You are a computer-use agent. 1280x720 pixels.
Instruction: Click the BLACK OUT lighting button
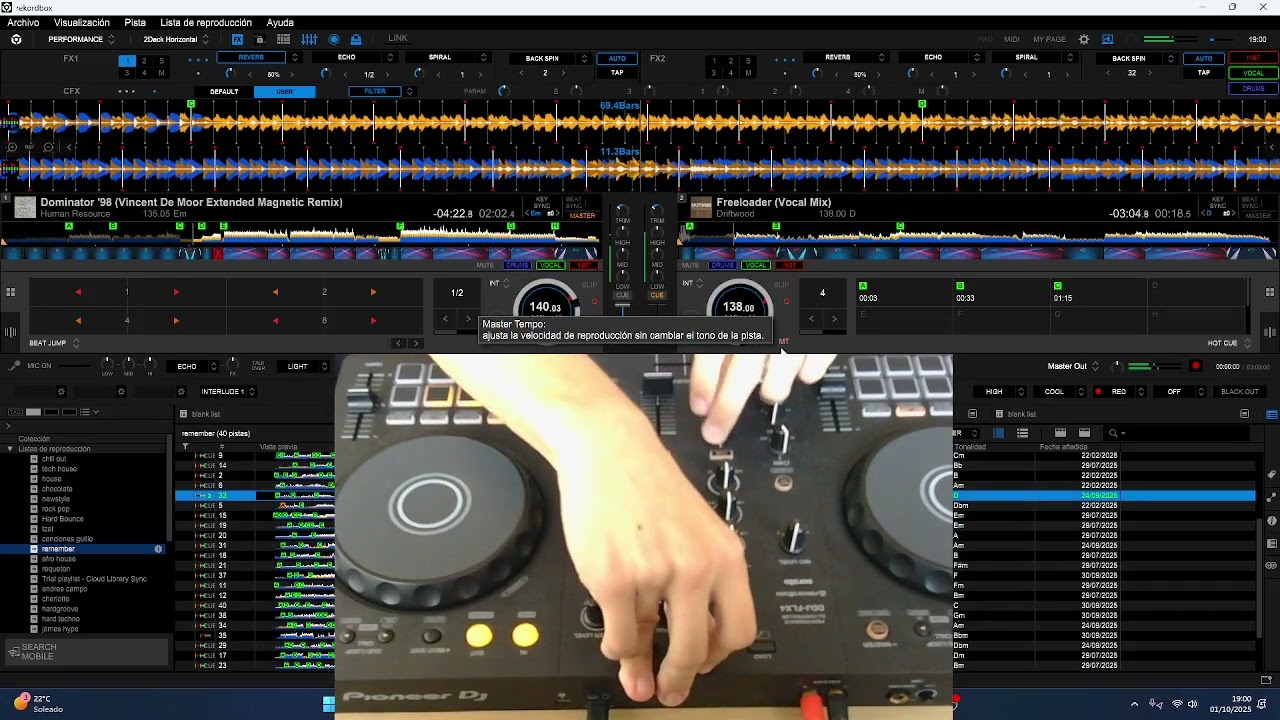coord(1240,392)
